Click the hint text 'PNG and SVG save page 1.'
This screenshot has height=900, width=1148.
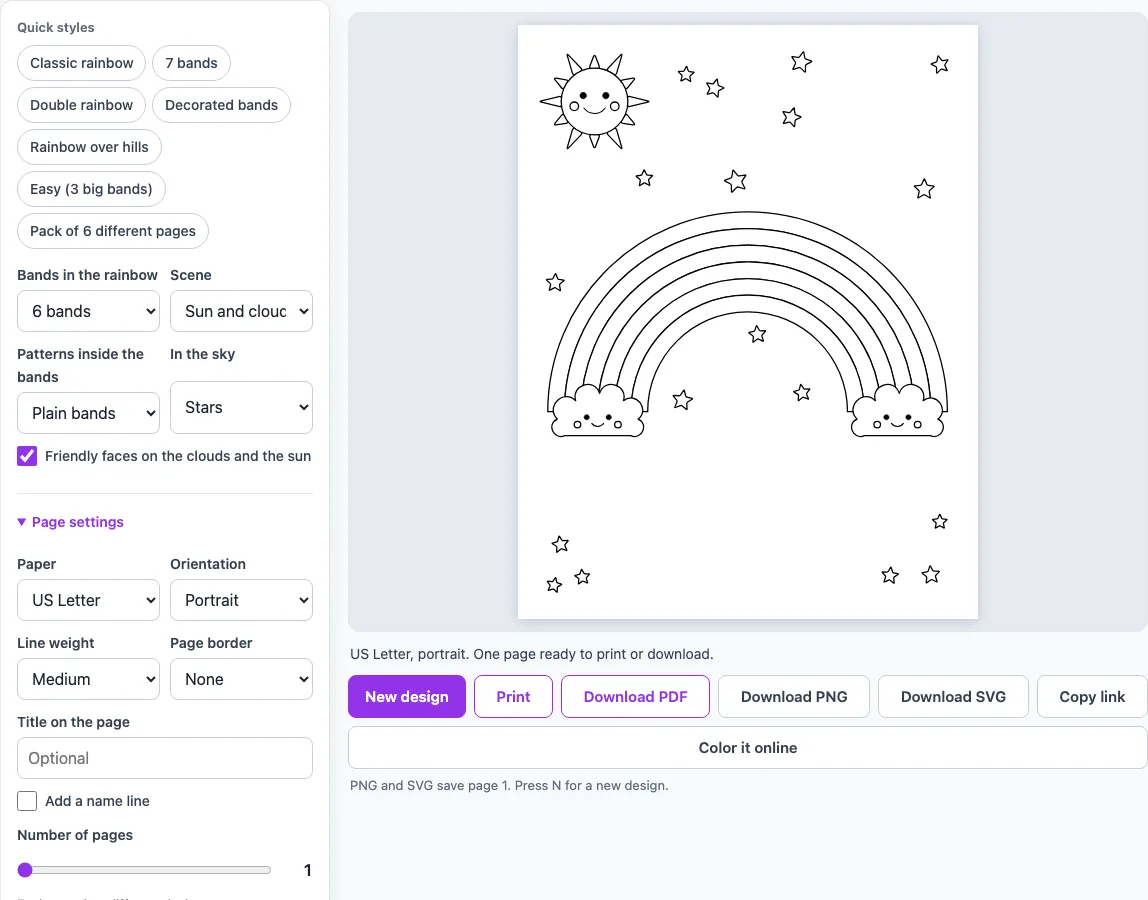(x=430, y=786)
